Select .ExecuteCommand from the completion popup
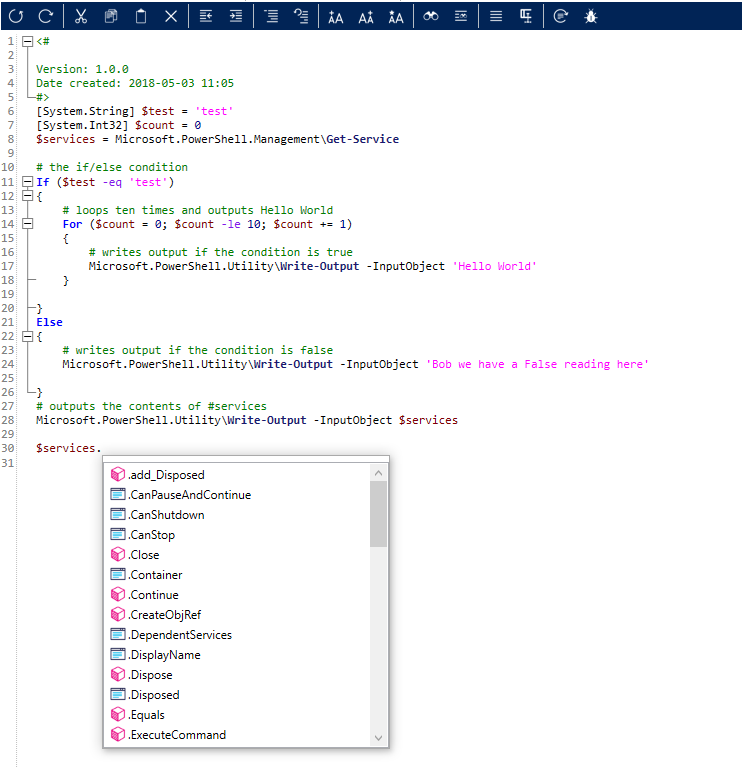The height and width of the screenshot is (767, 742). [177, 735]
